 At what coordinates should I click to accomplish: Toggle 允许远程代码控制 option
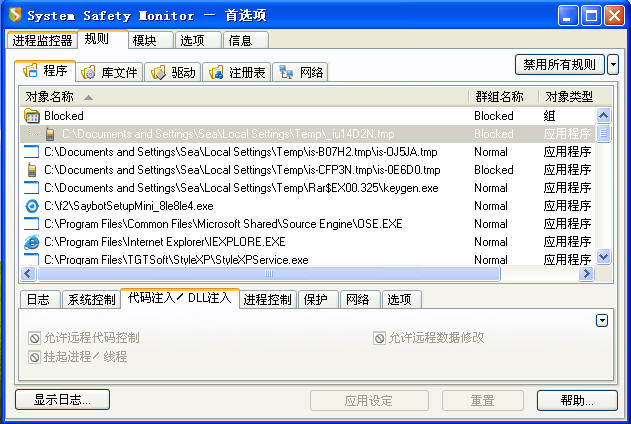35,338
